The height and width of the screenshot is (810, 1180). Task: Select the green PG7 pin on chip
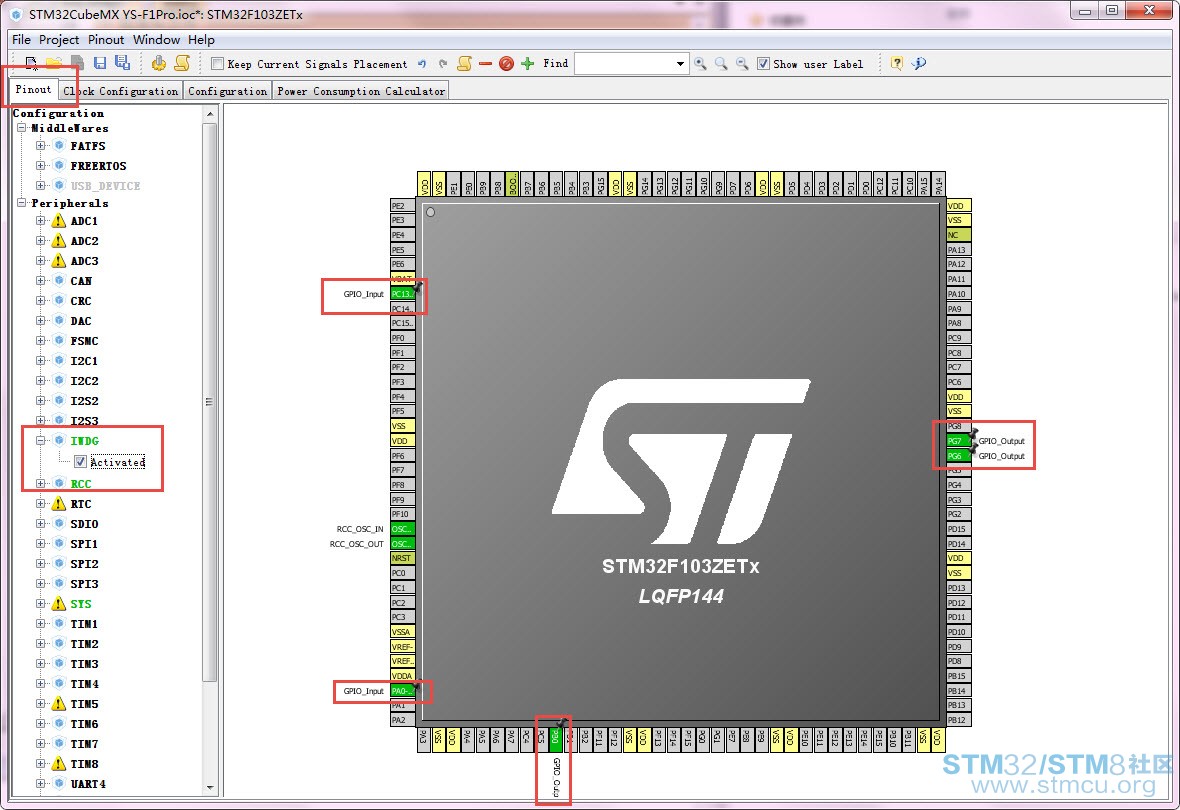(958, 441)
